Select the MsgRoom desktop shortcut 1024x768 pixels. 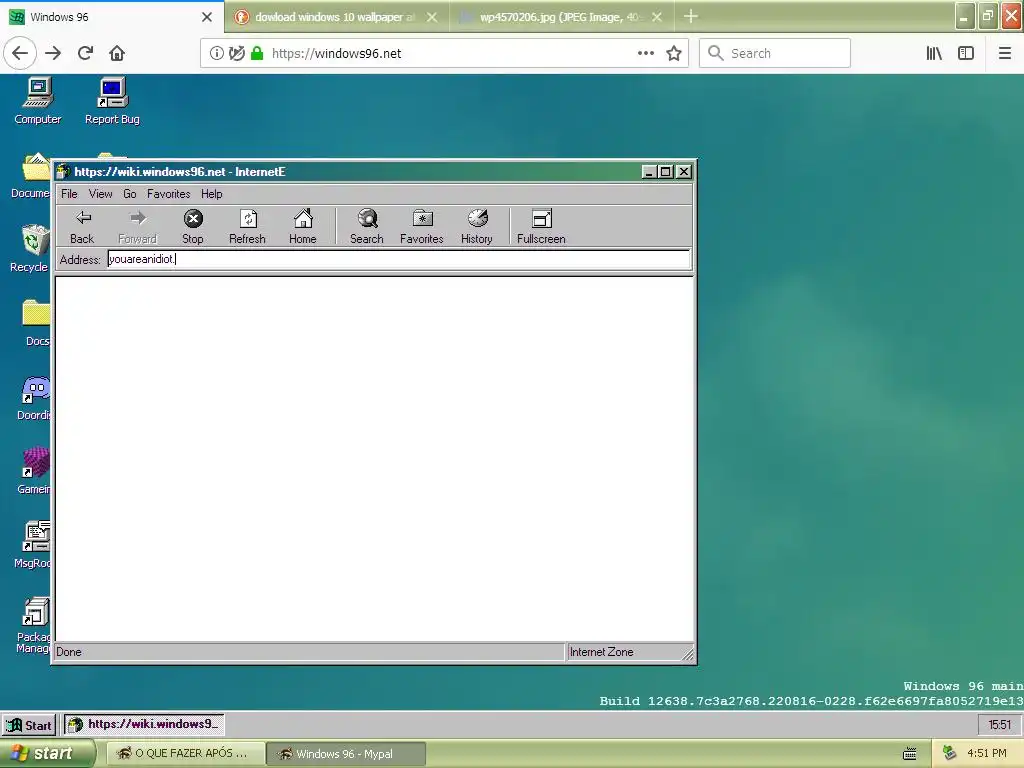coord(33,545)
